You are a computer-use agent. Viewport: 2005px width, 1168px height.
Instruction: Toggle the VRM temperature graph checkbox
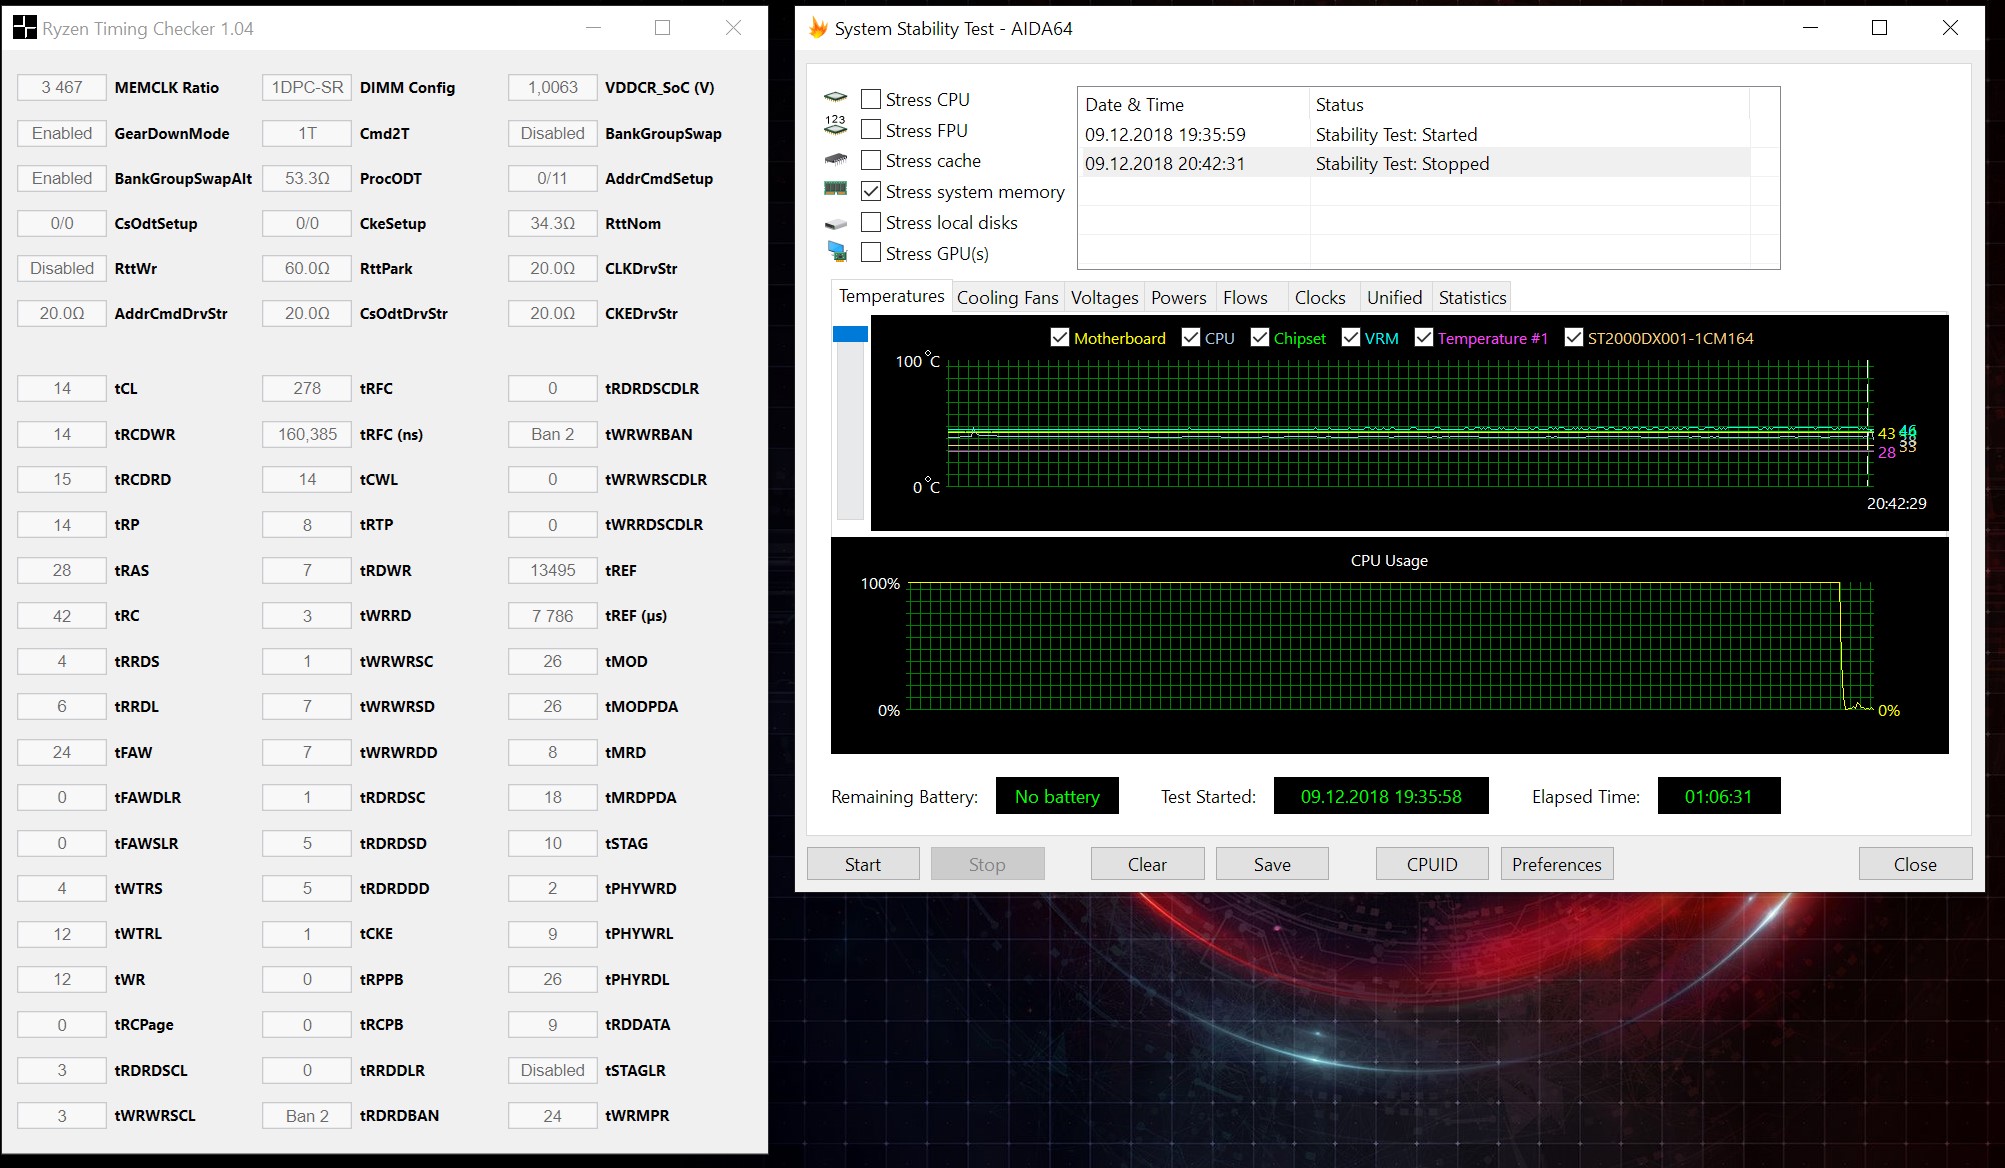(x=1351, y=338)
